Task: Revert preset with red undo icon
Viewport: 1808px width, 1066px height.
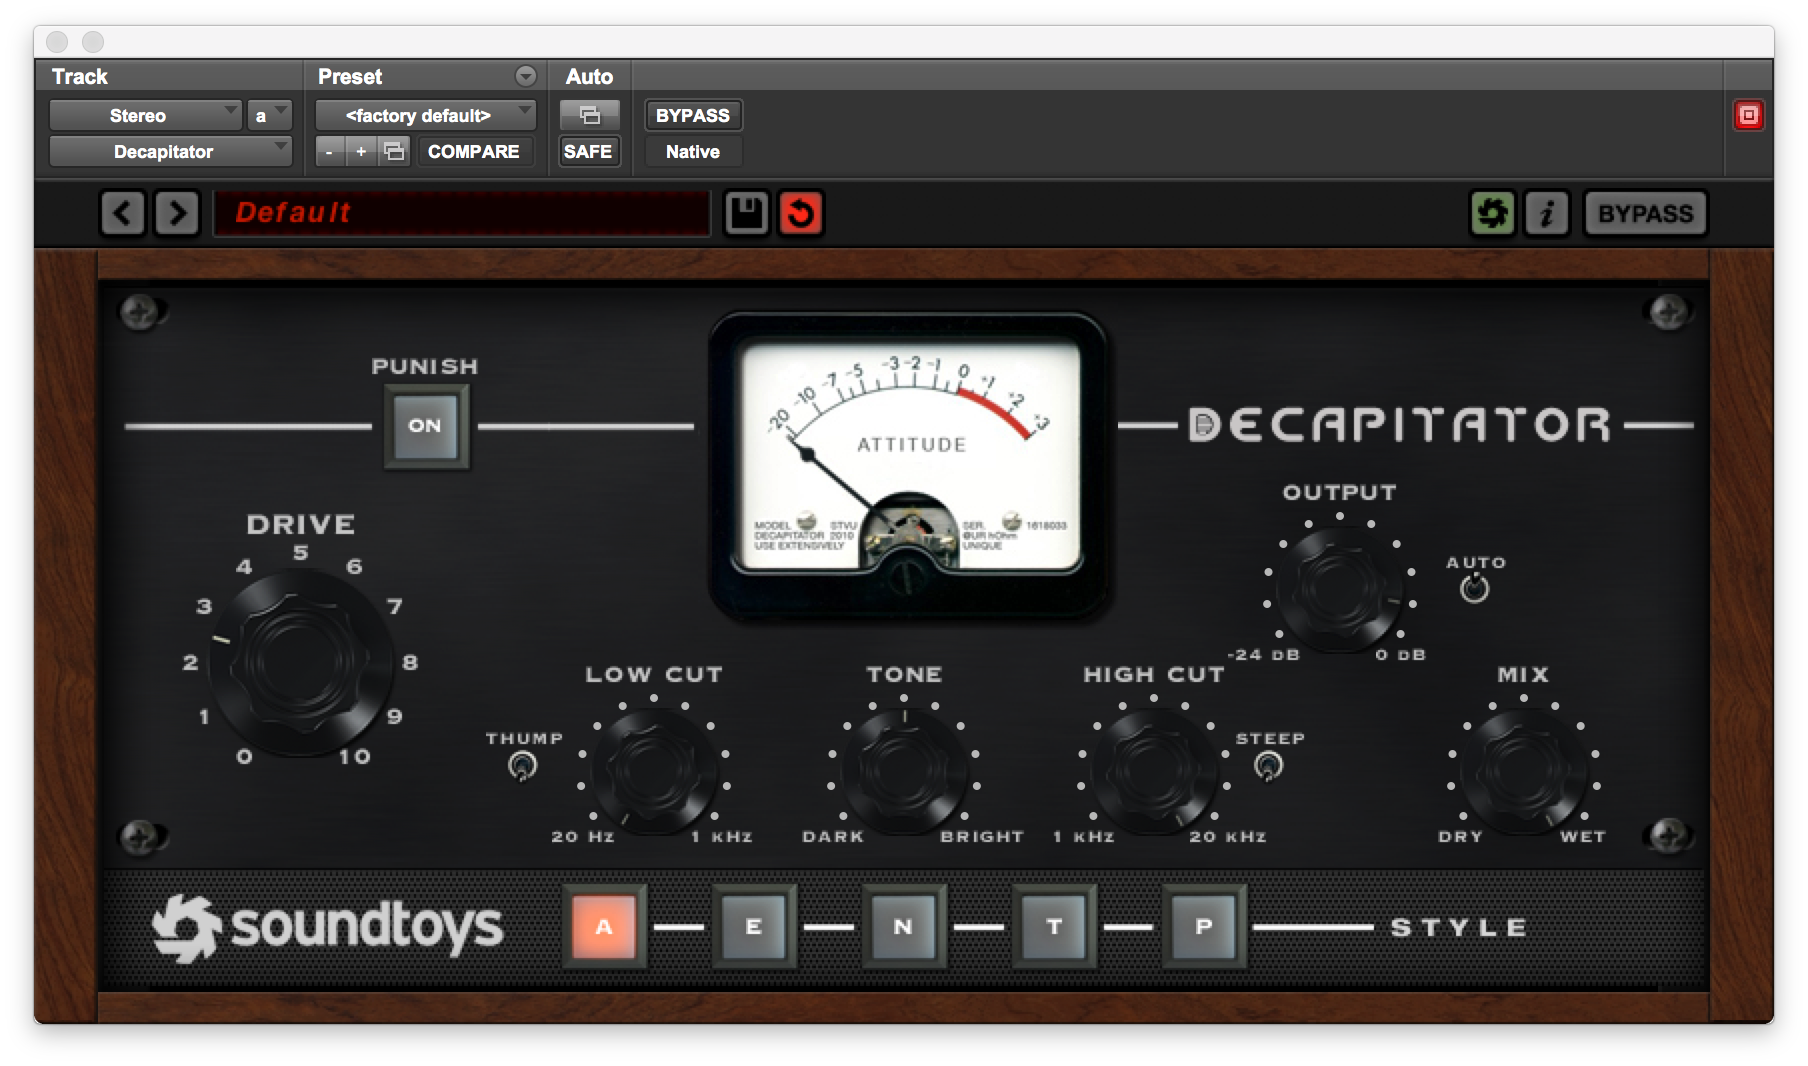Action: 800,213
